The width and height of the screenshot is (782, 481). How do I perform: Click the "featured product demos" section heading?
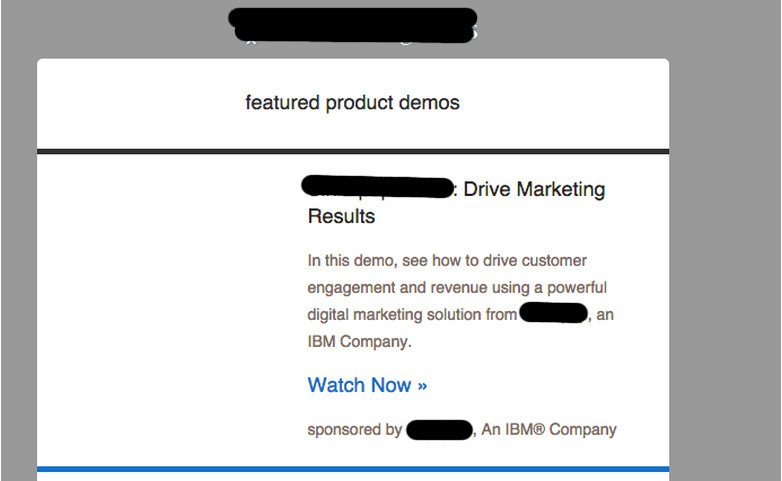pos(352,103)
